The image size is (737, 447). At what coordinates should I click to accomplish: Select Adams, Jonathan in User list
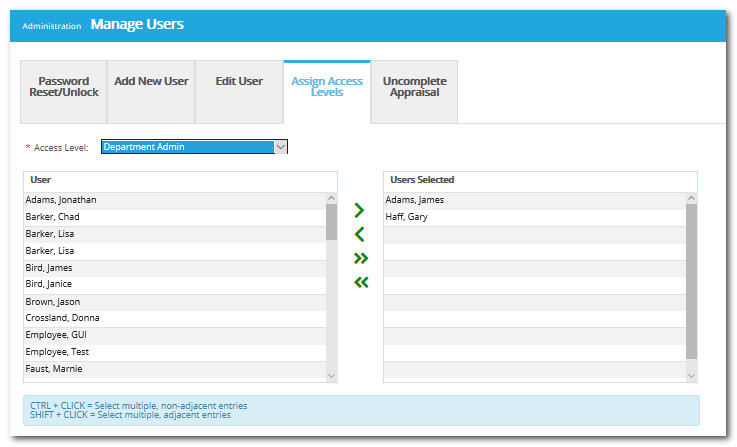tap(174, 200)
